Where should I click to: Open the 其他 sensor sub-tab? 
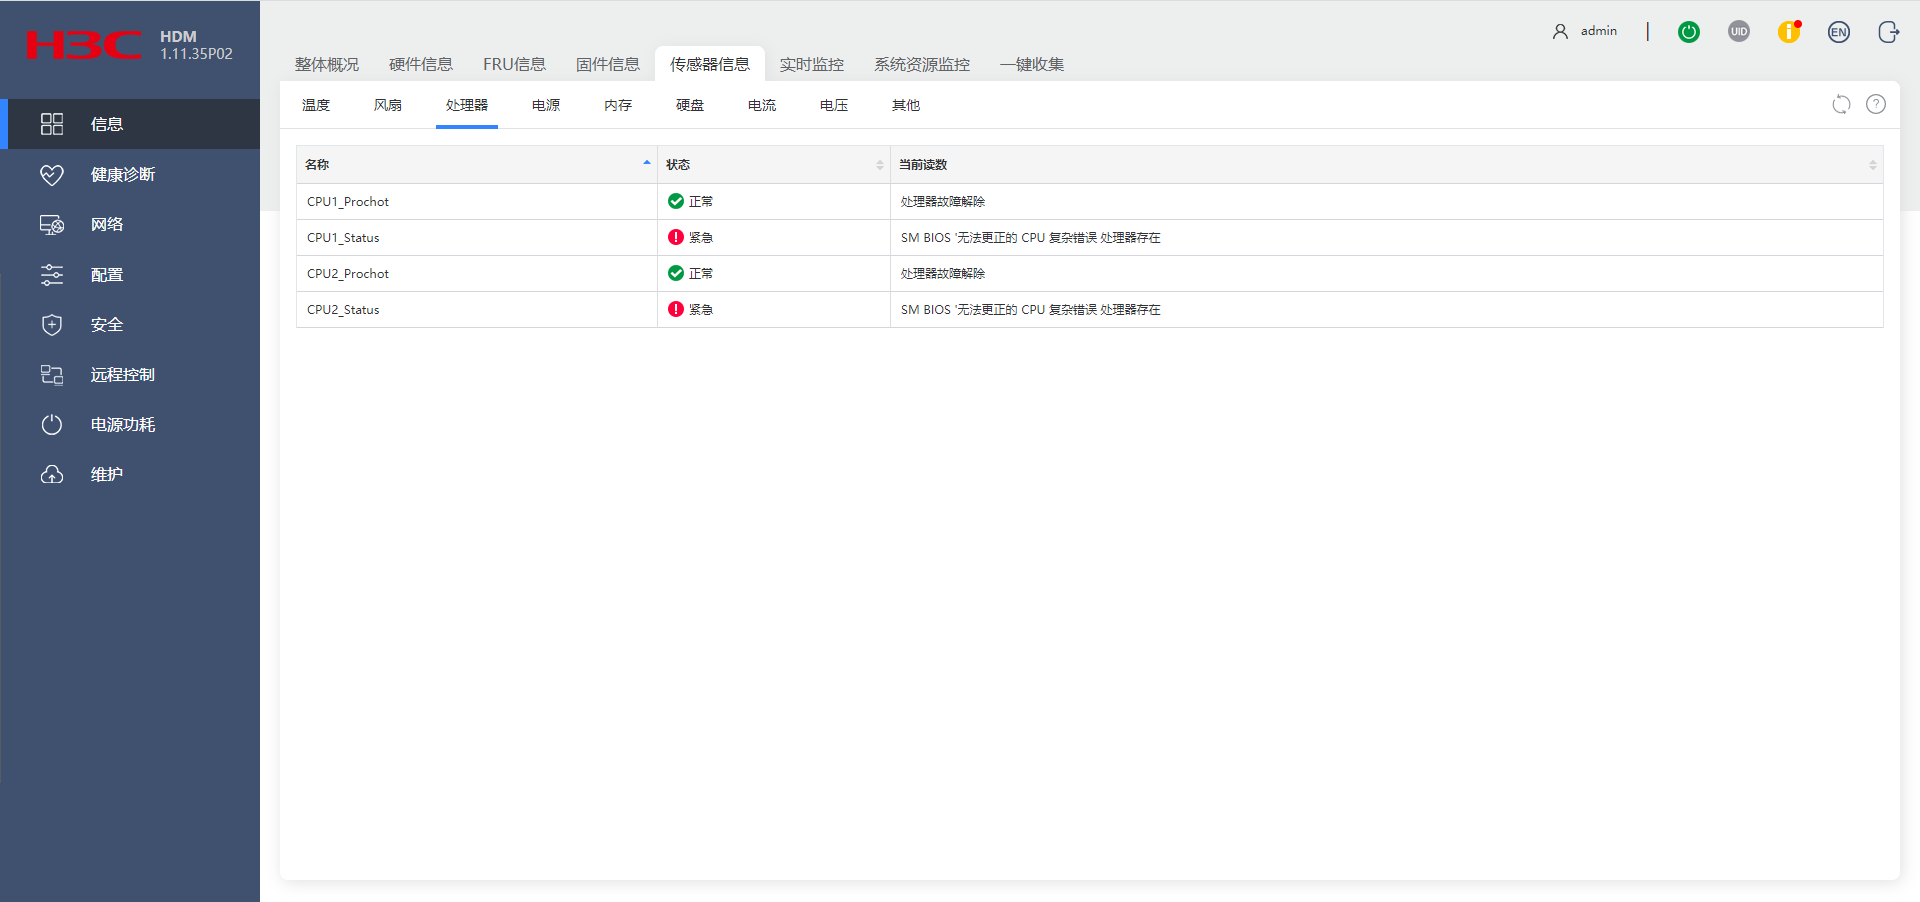[x=906, y=105]
